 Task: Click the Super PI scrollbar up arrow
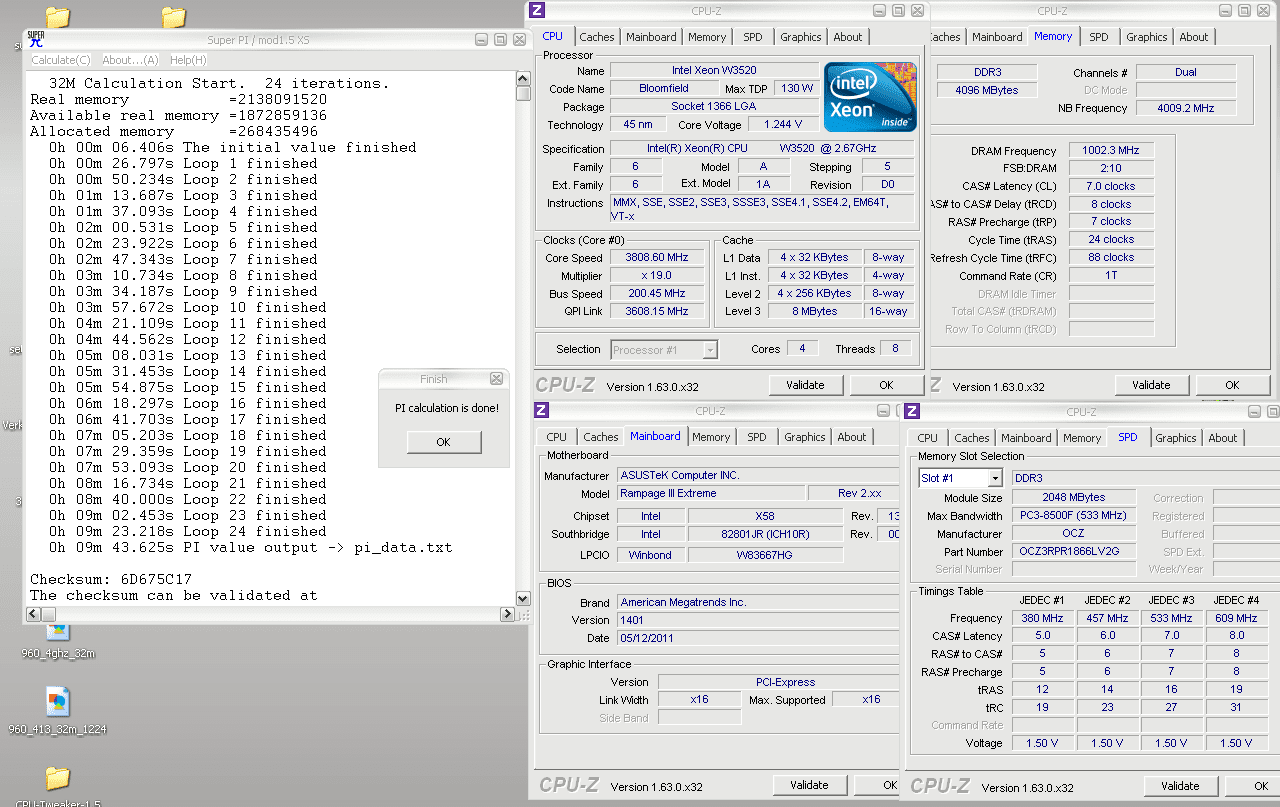click(523, 77)
